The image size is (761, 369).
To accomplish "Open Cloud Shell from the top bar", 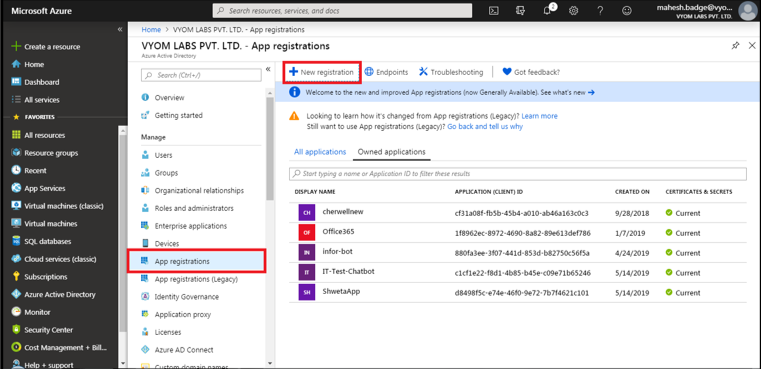I will click(494, 11).
